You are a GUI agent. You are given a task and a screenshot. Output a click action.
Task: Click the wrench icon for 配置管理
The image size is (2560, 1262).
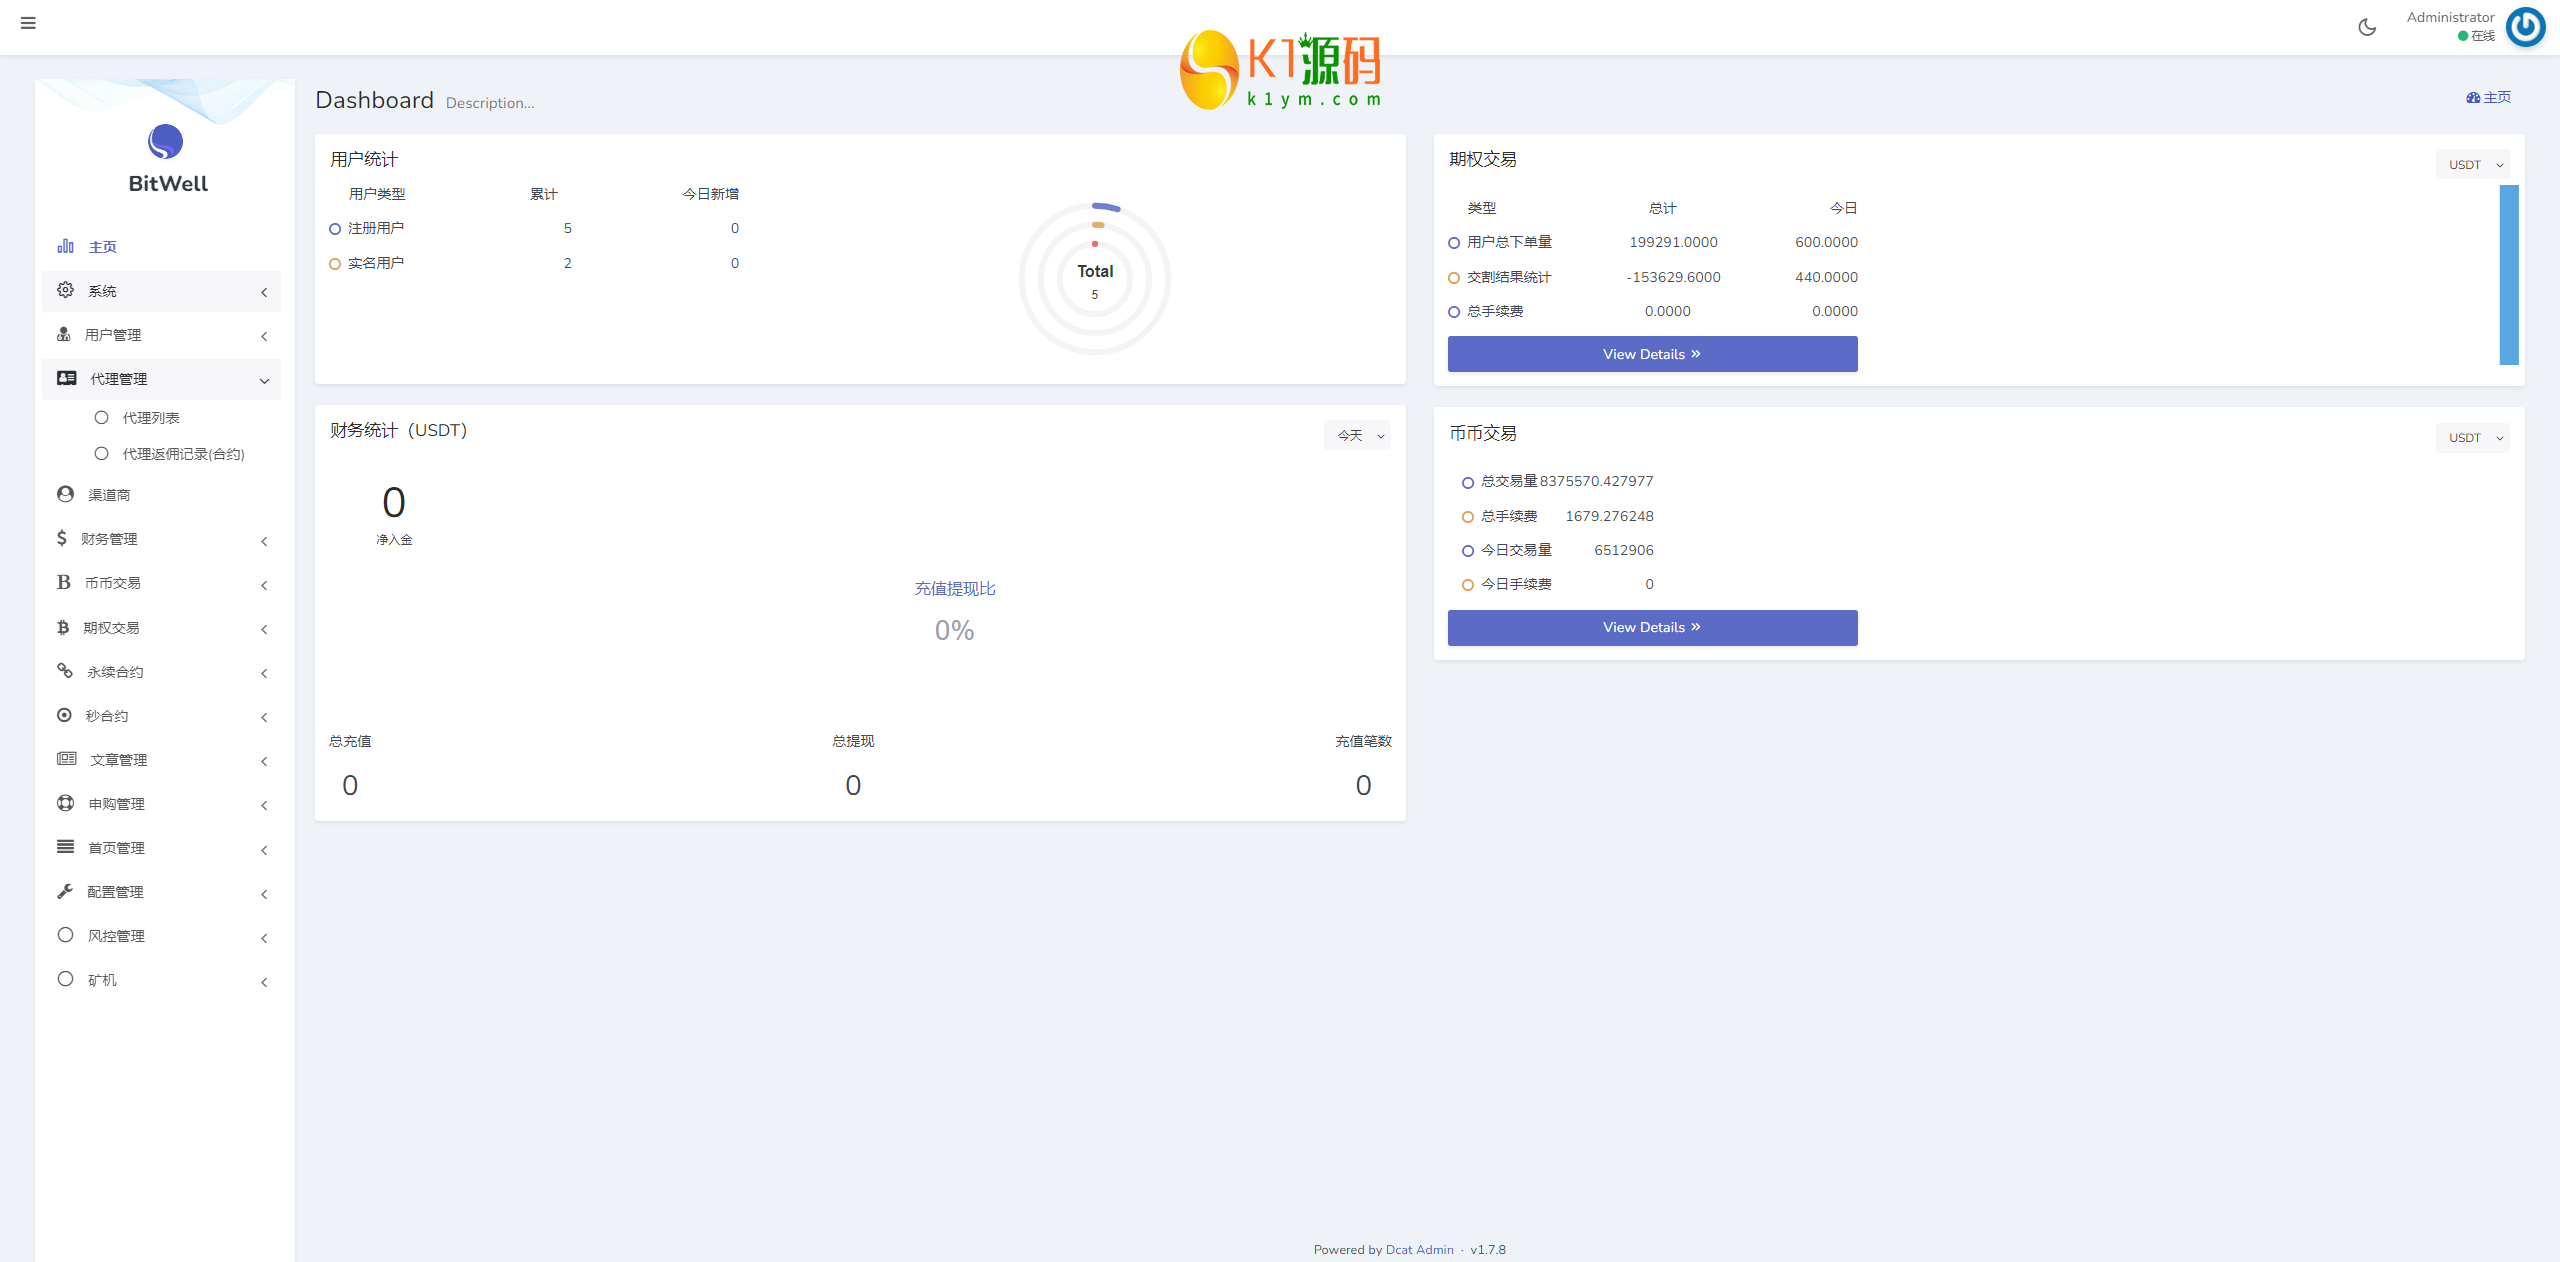pos(65,891)
